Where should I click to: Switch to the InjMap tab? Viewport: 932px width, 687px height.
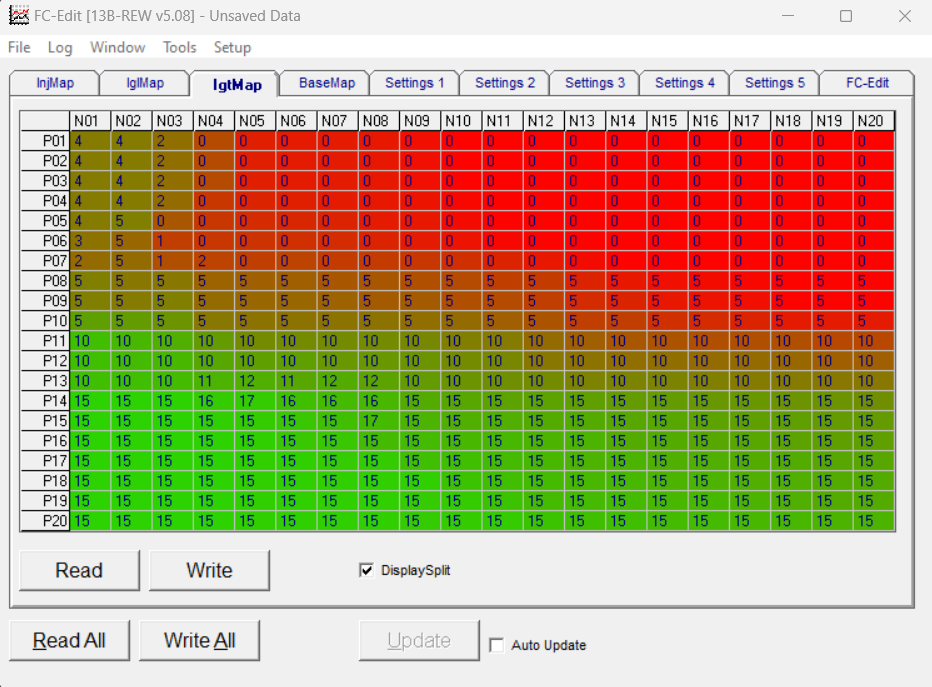point(55,83)
